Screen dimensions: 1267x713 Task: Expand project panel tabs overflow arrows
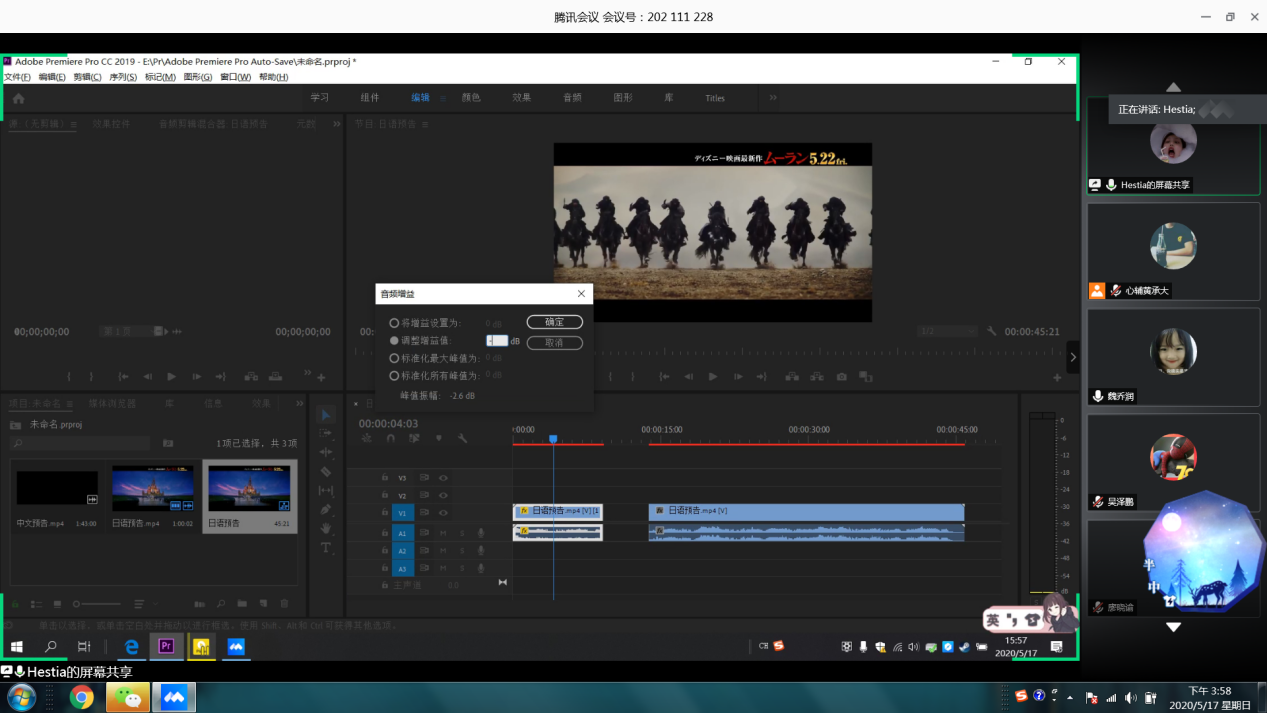299,404
